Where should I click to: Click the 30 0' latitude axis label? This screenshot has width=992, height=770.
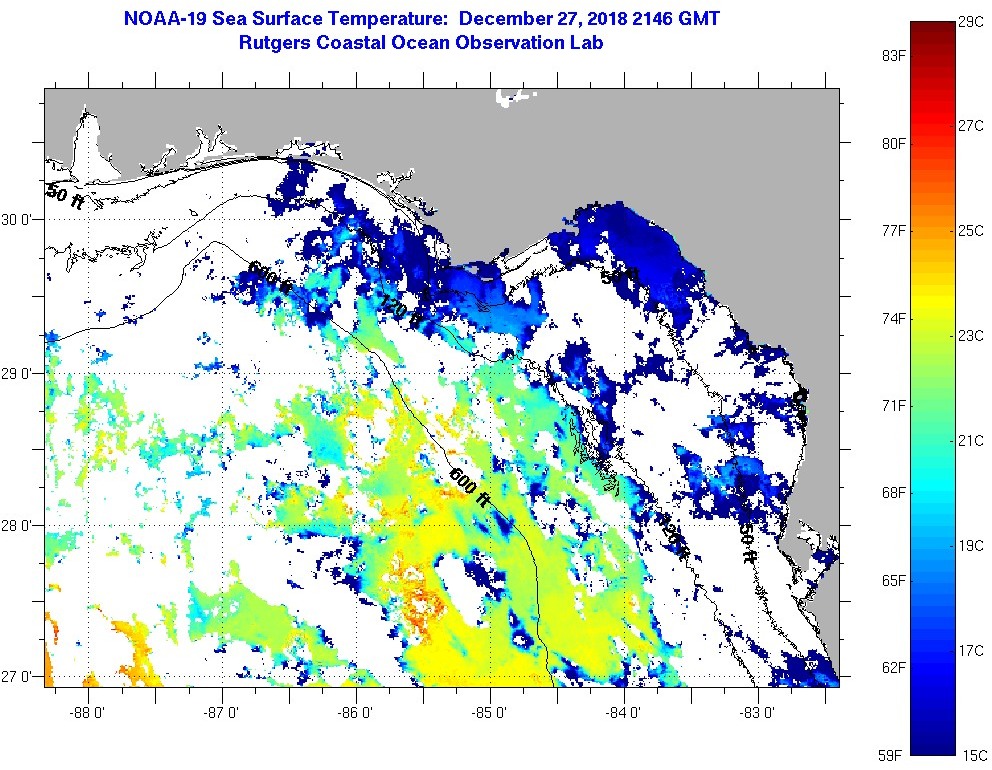20,220
